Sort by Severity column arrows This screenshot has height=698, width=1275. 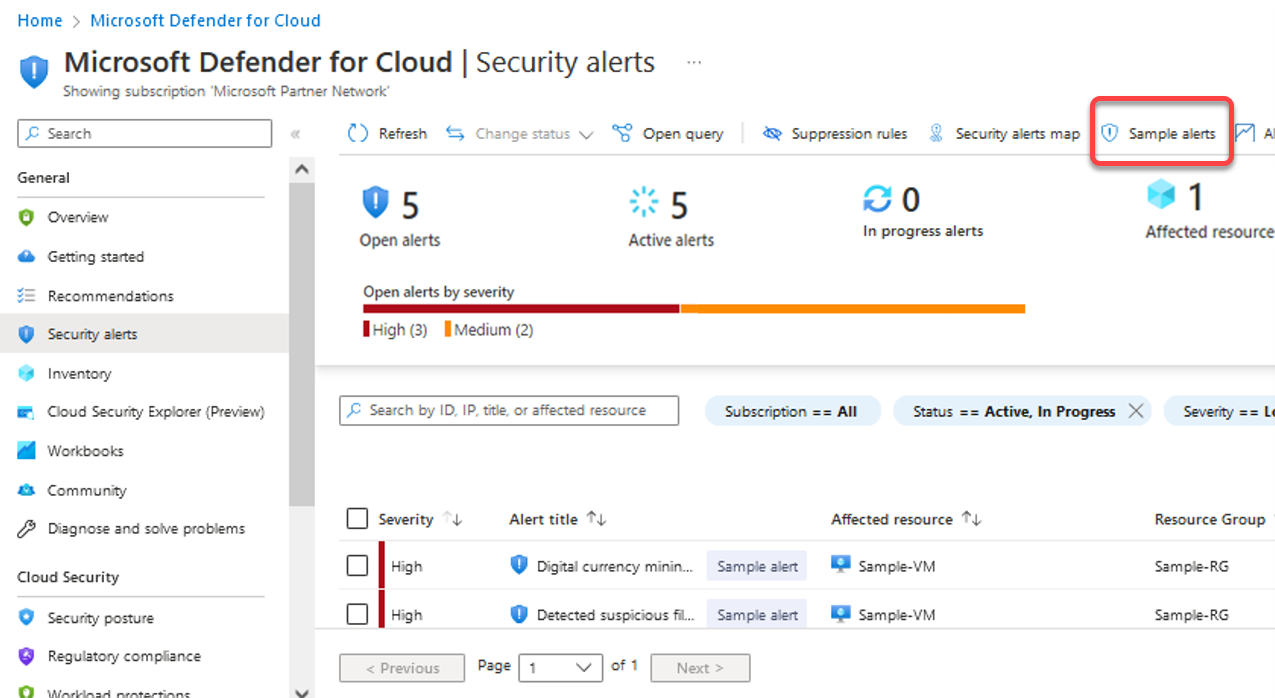tap(453, 519)
